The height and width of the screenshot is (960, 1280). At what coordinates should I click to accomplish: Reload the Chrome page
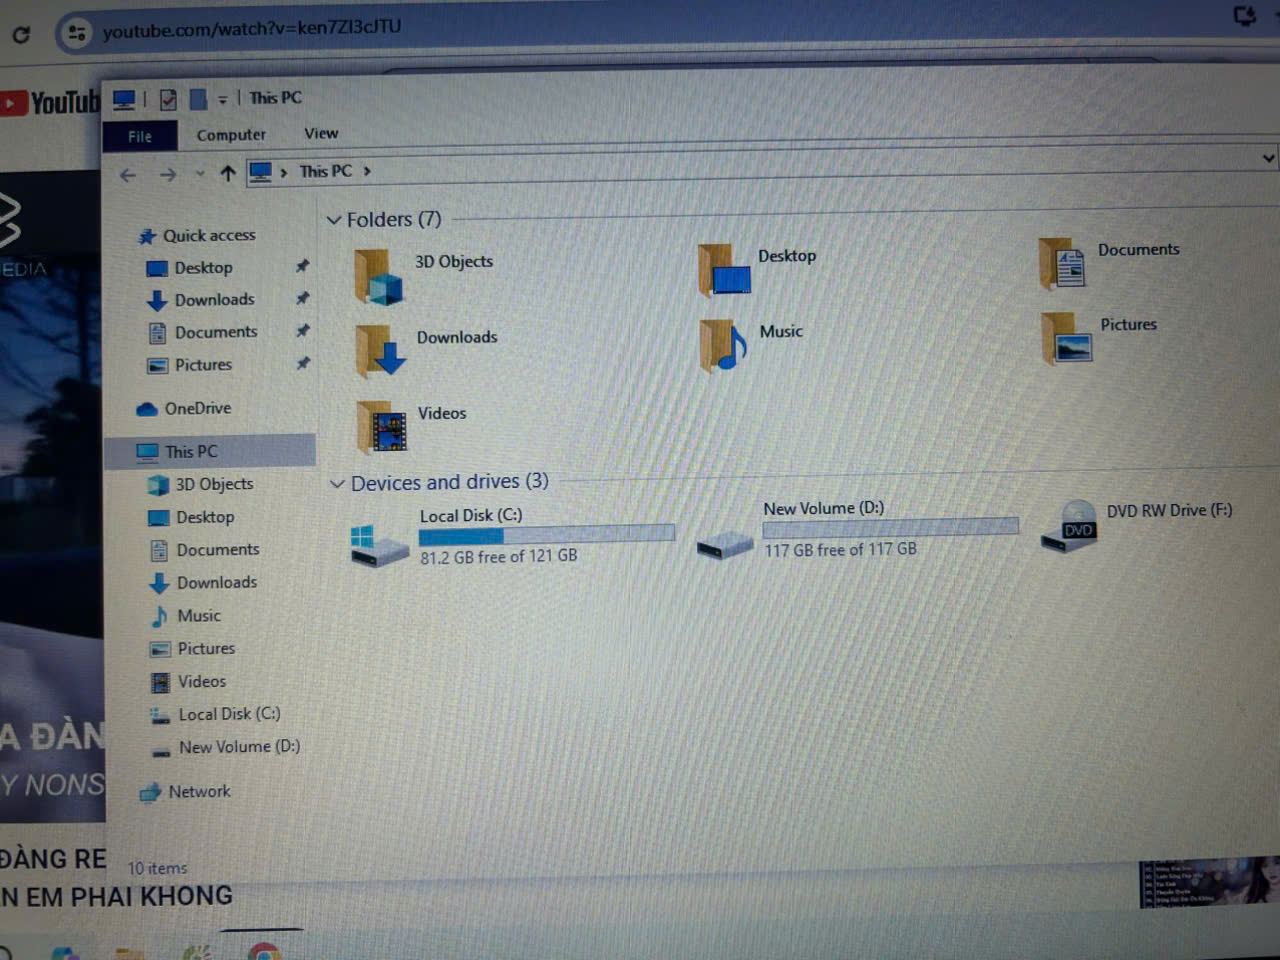(21, 35)
